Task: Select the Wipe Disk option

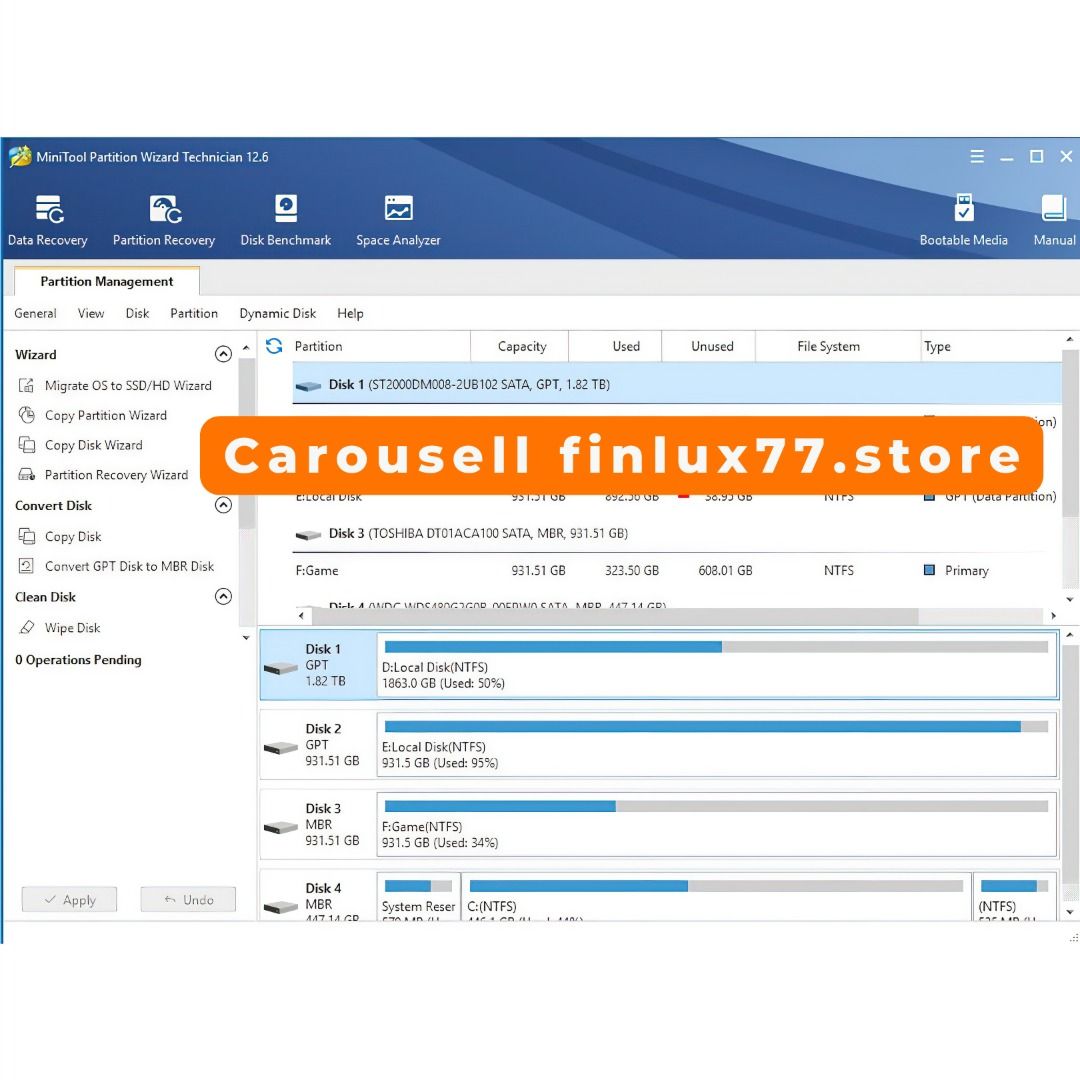Action: point(73,627)
